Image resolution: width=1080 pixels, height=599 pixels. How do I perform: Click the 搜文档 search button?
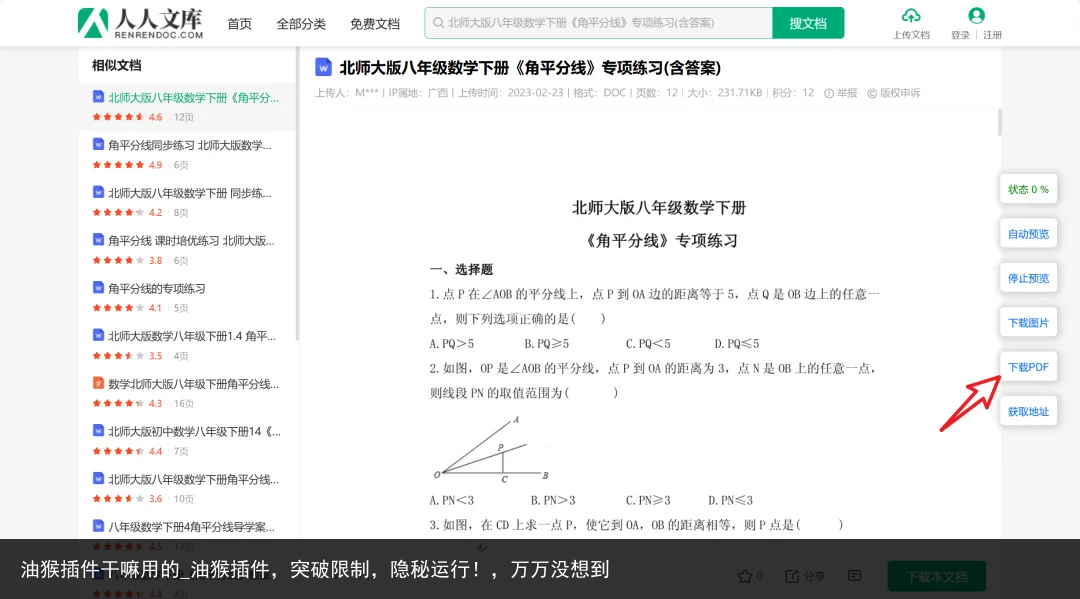tap(808, 23)
